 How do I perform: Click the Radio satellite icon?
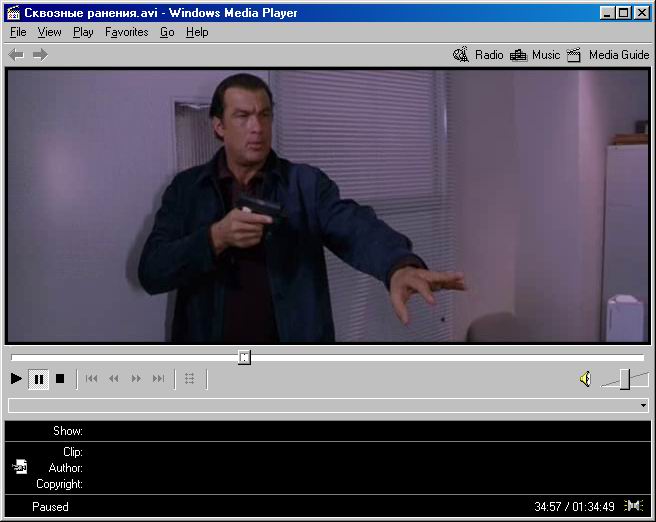point(461,55)
